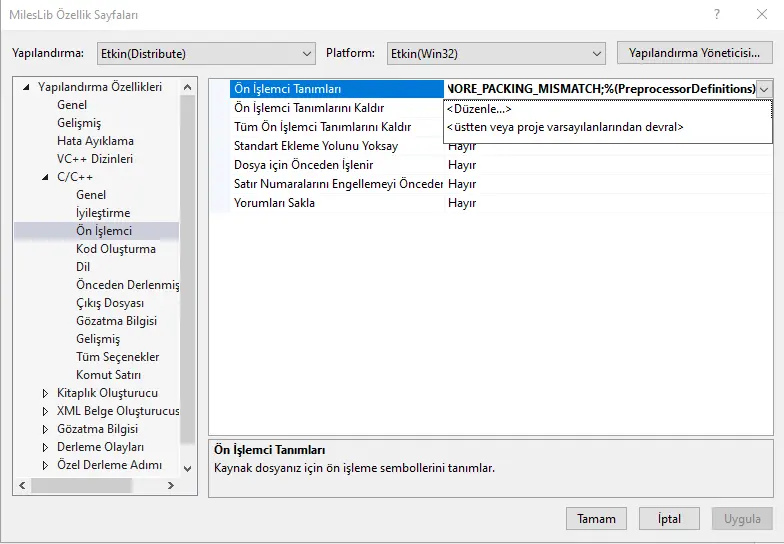Viewport: 784px width, 544px height.
Task: Collapse the C/C++ tree node
Action: (45, 177)
